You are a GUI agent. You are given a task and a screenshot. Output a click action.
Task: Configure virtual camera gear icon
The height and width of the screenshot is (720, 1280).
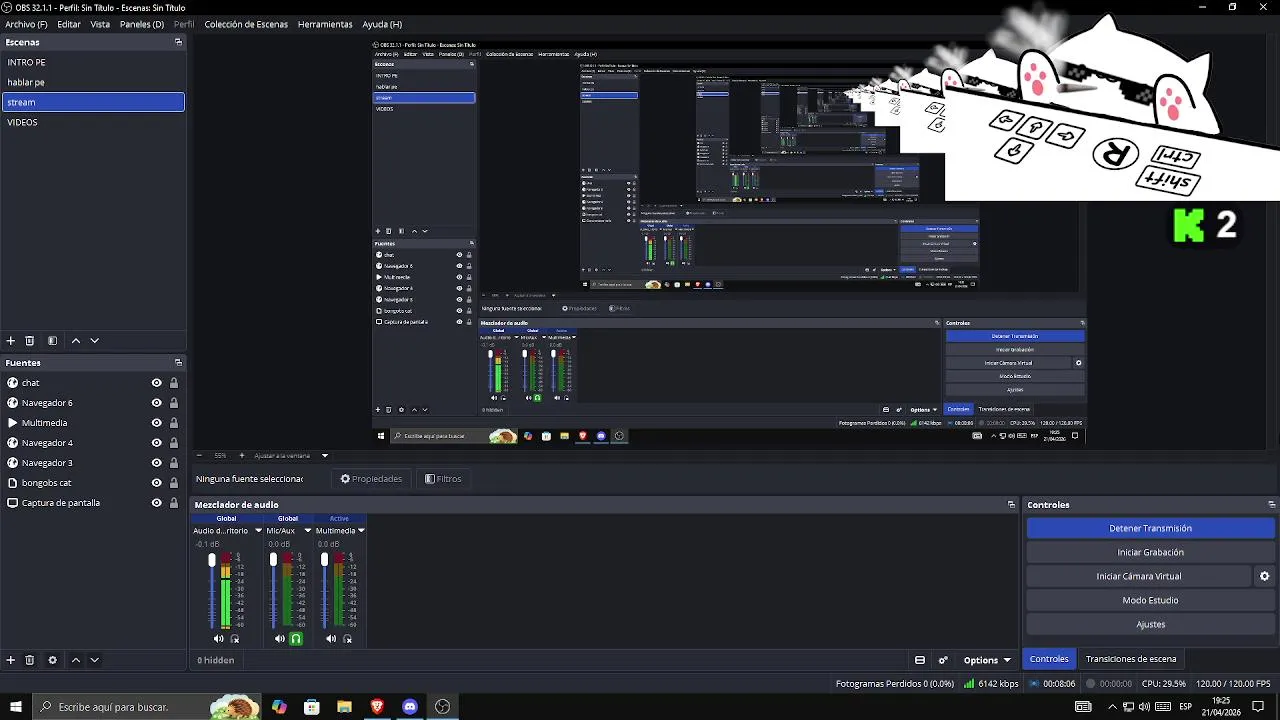point(1264,576)
